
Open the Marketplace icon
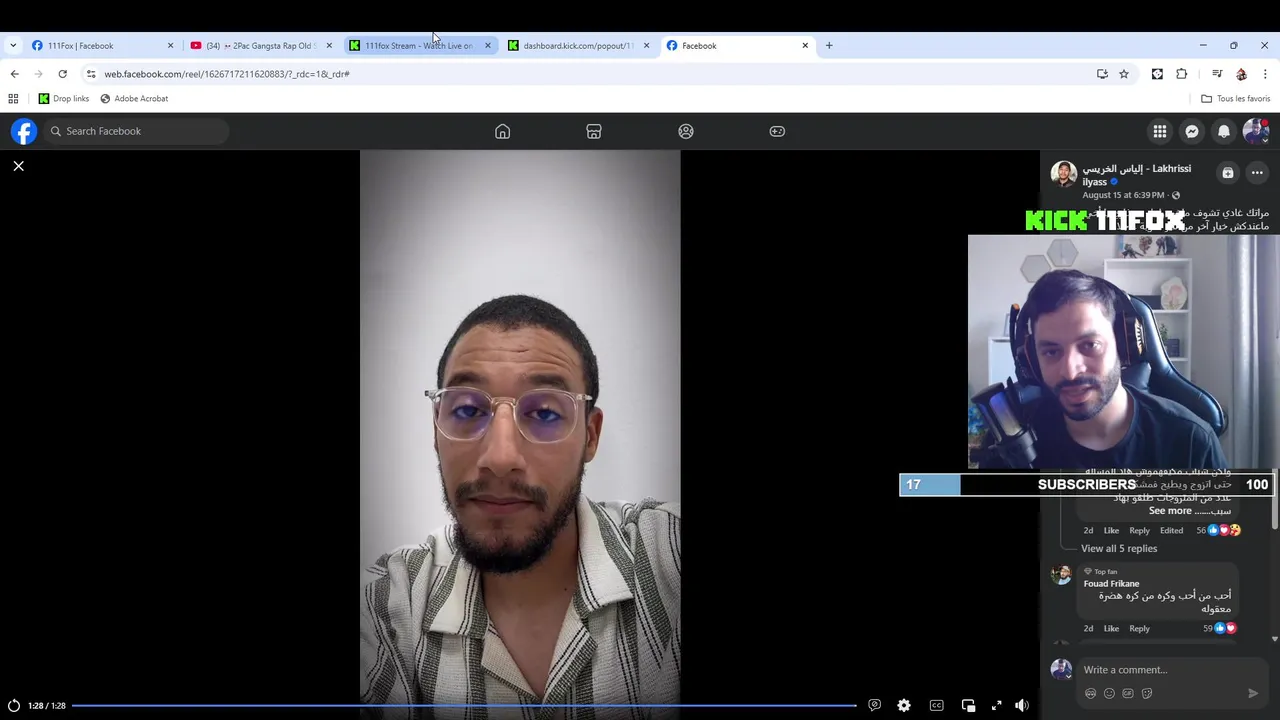594,131
